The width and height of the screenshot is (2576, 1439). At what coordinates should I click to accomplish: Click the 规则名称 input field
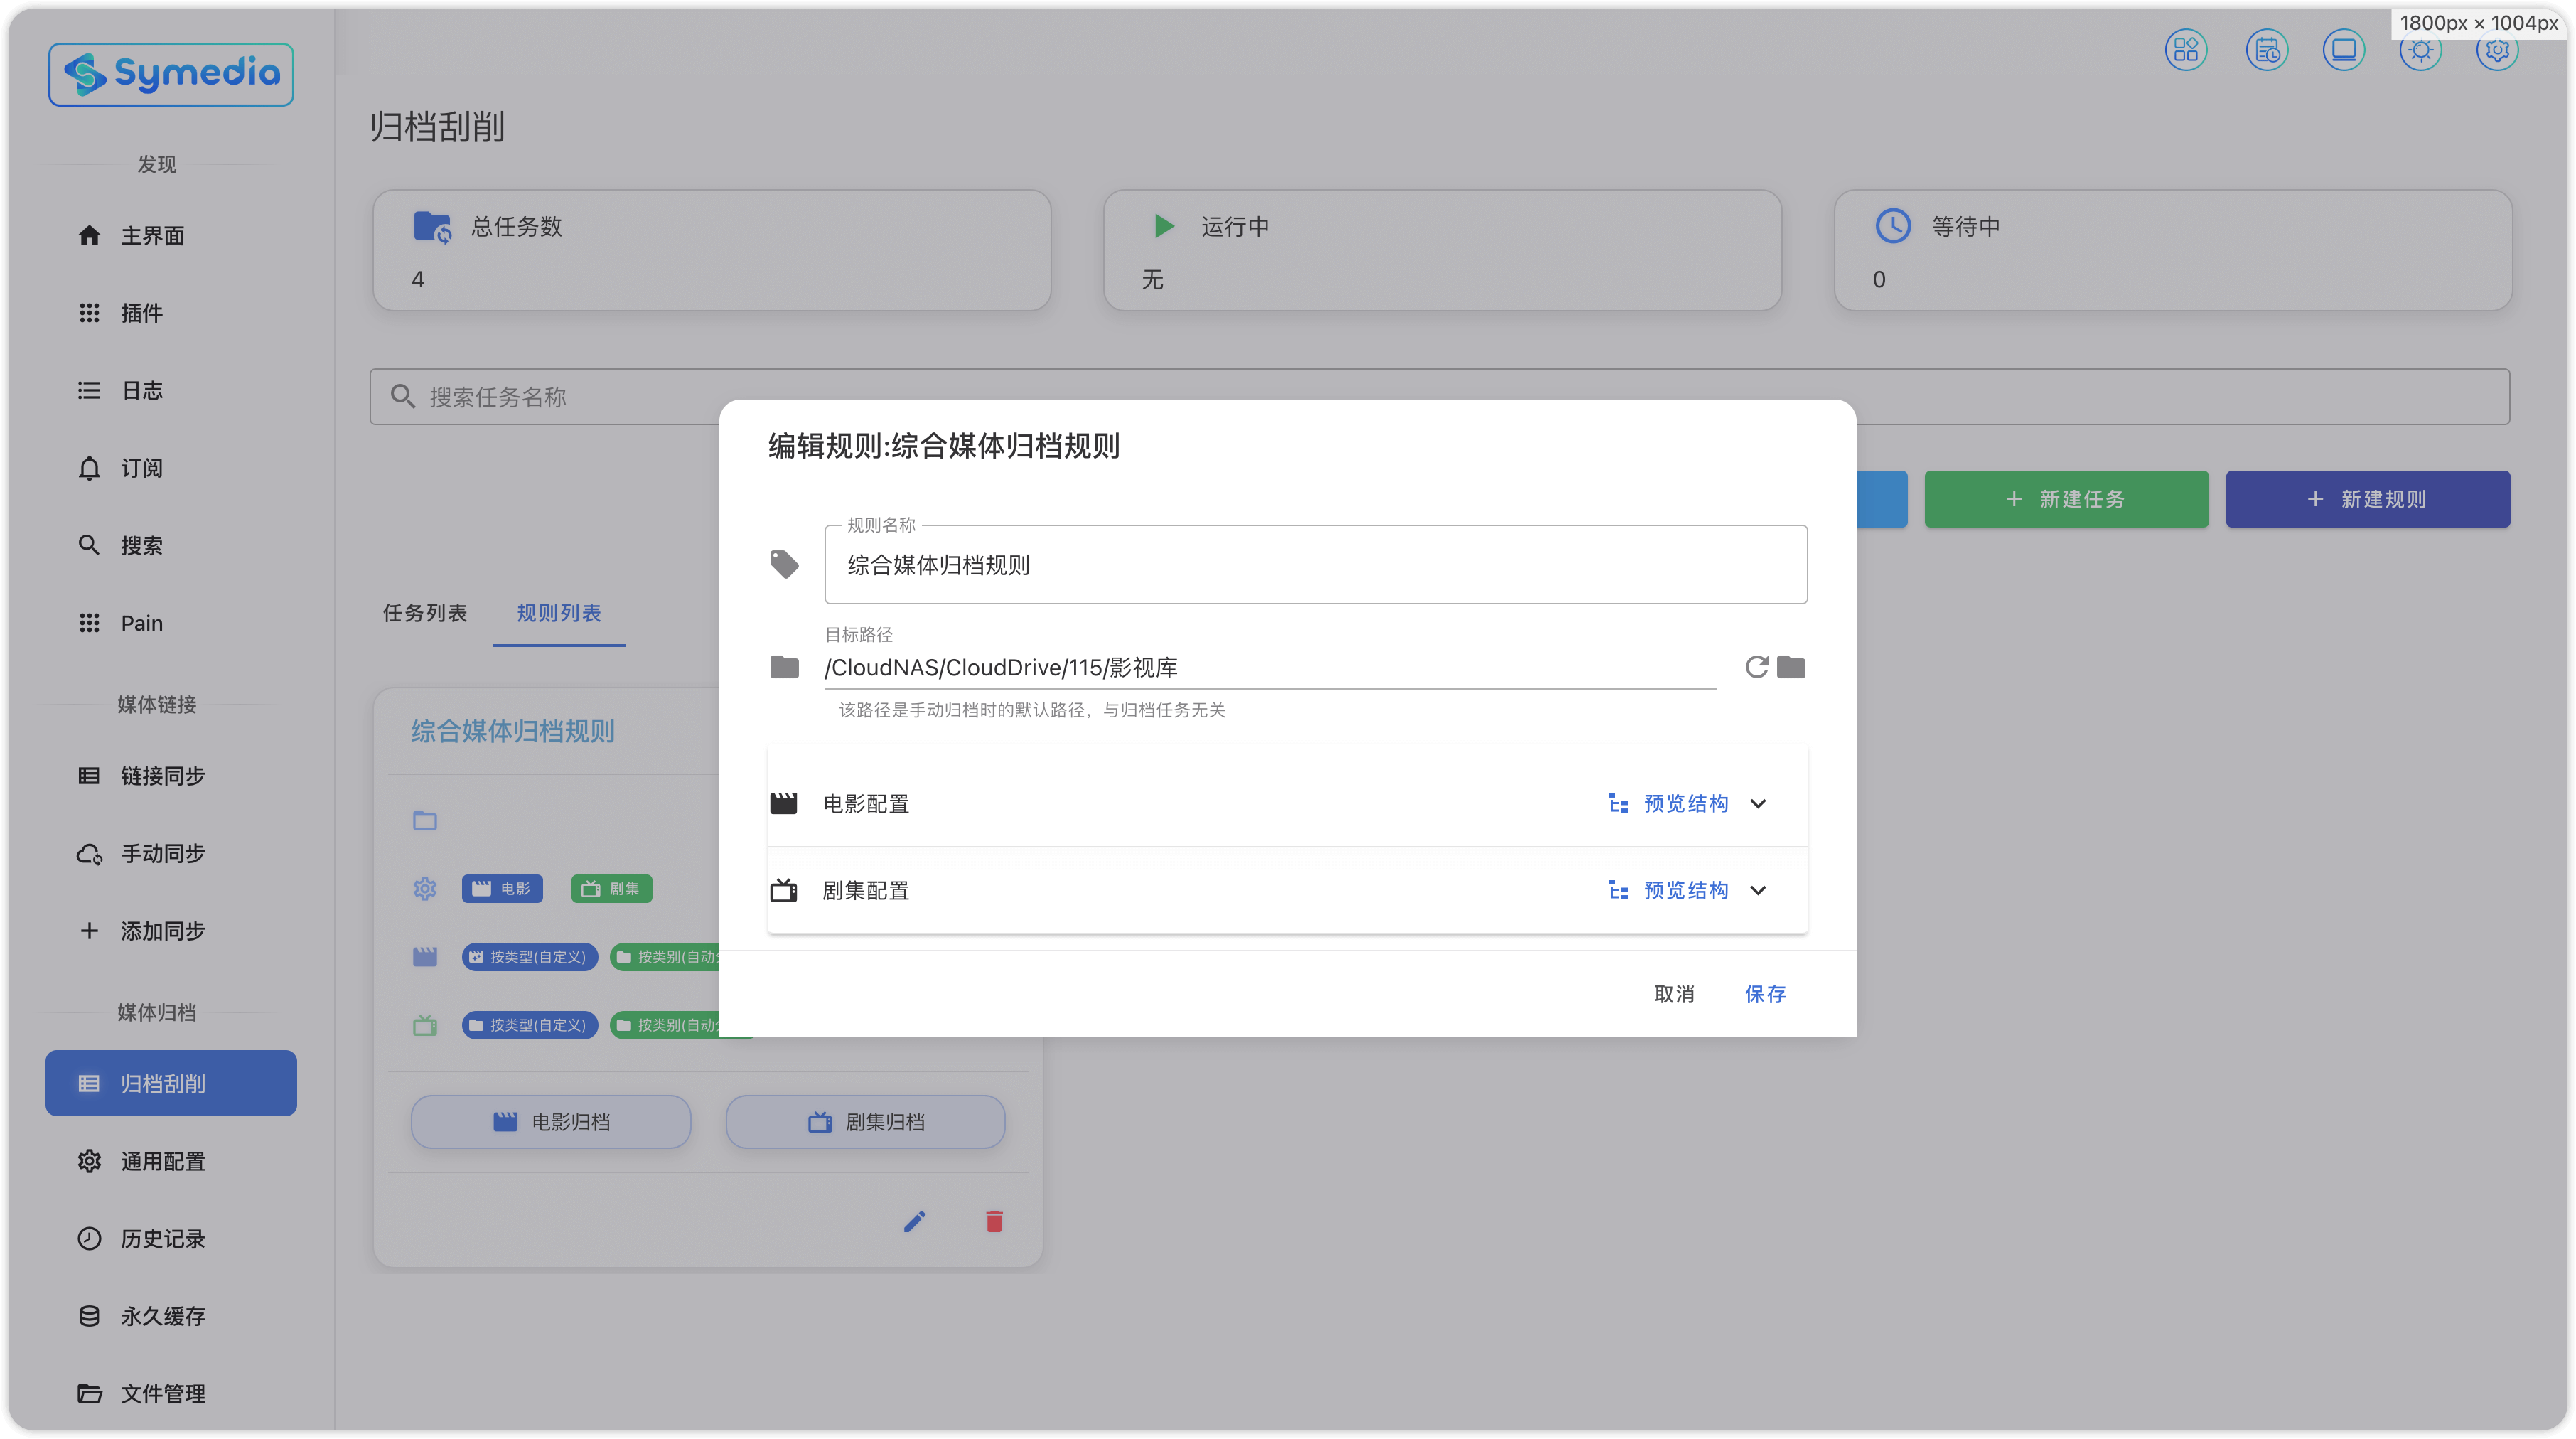[1315, 565]
